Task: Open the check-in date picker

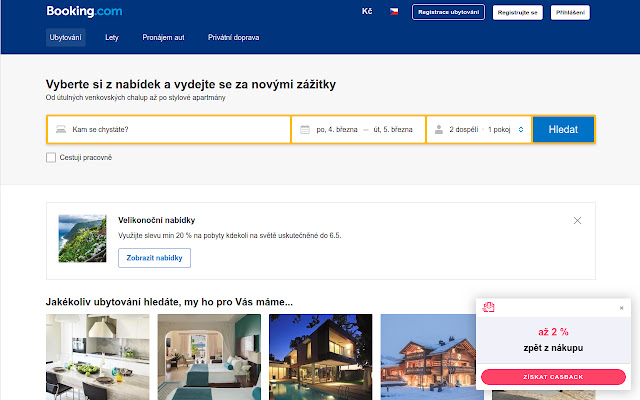Action: click(336, 130)
